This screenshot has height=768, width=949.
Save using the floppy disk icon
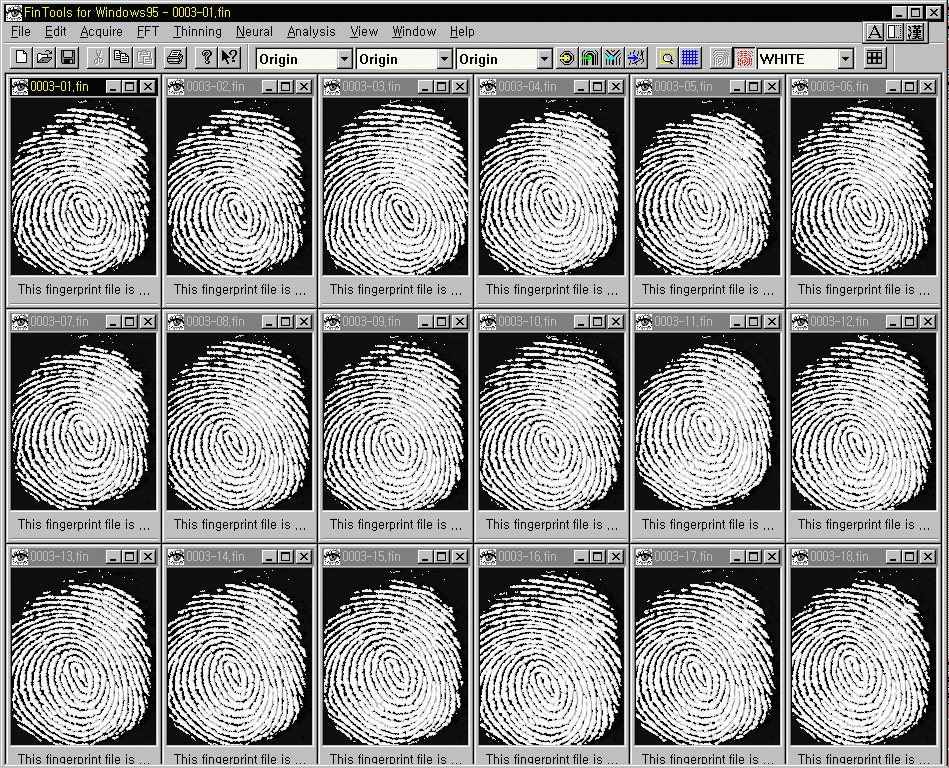tap(68, 58)
